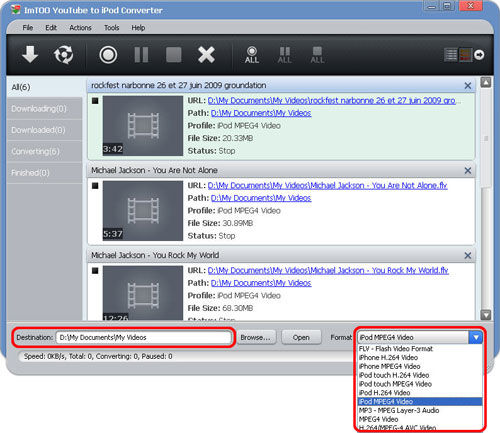
Task: Click the download arrow toolbar icon
Action: (30, 55)
